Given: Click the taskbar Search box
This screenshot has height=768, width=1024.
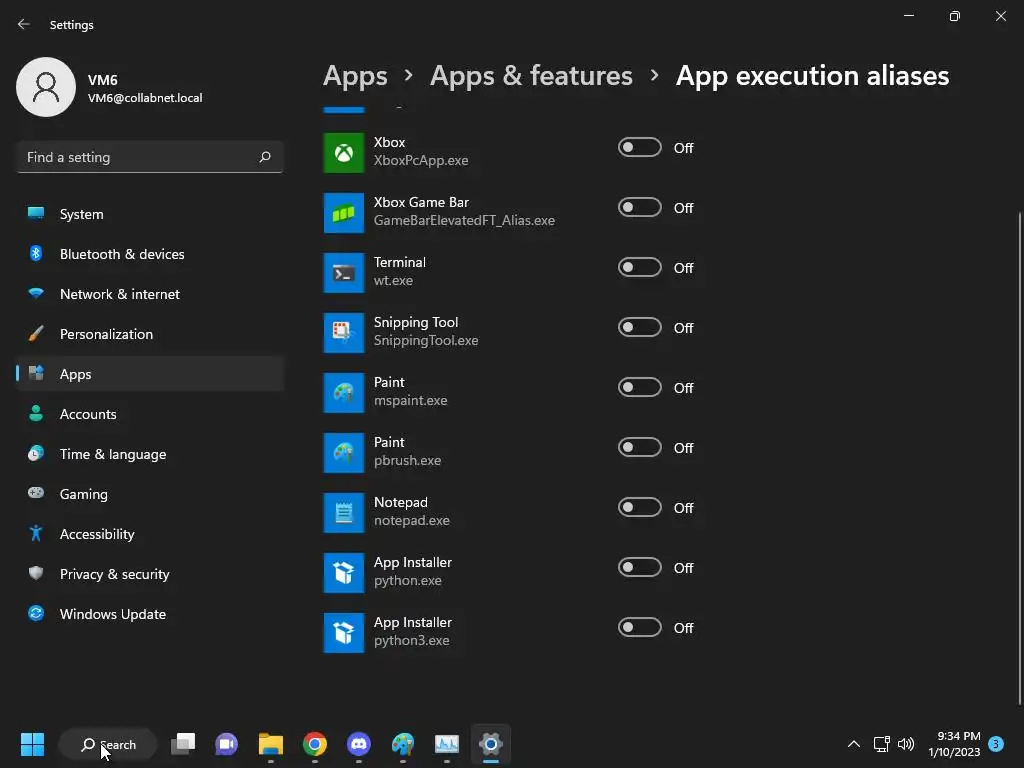Looking at the screenshot, I should (108, 744).
